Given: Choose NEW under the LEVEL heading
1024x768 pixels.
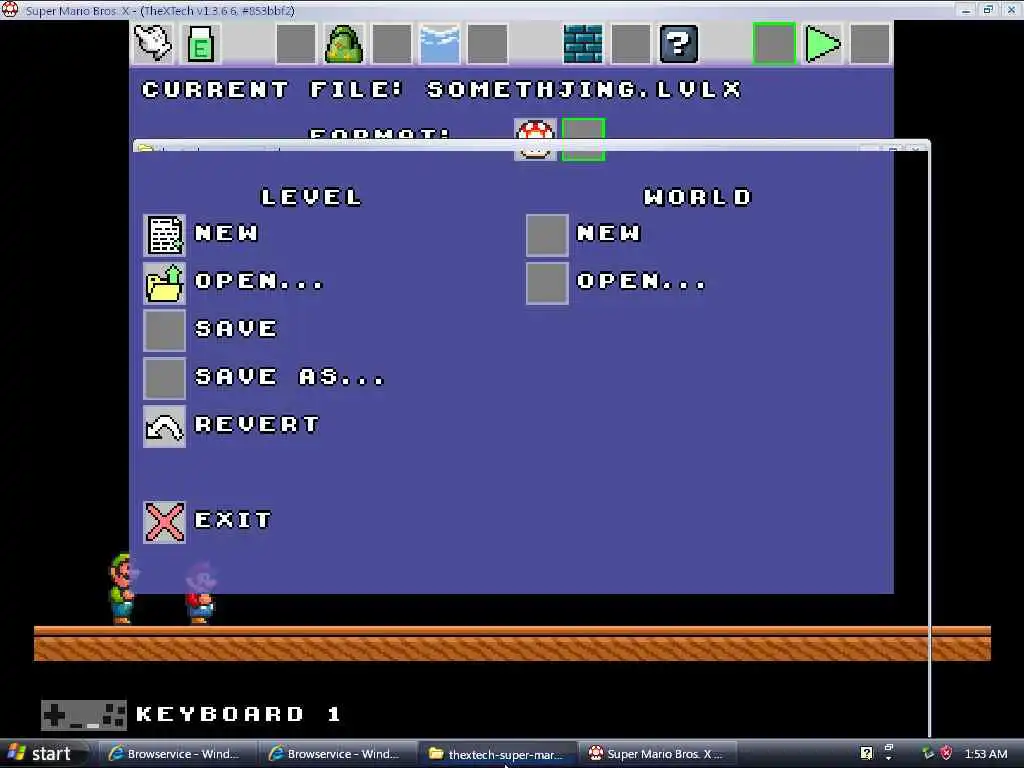Looking at the screenshot, I should pos(227,232).
